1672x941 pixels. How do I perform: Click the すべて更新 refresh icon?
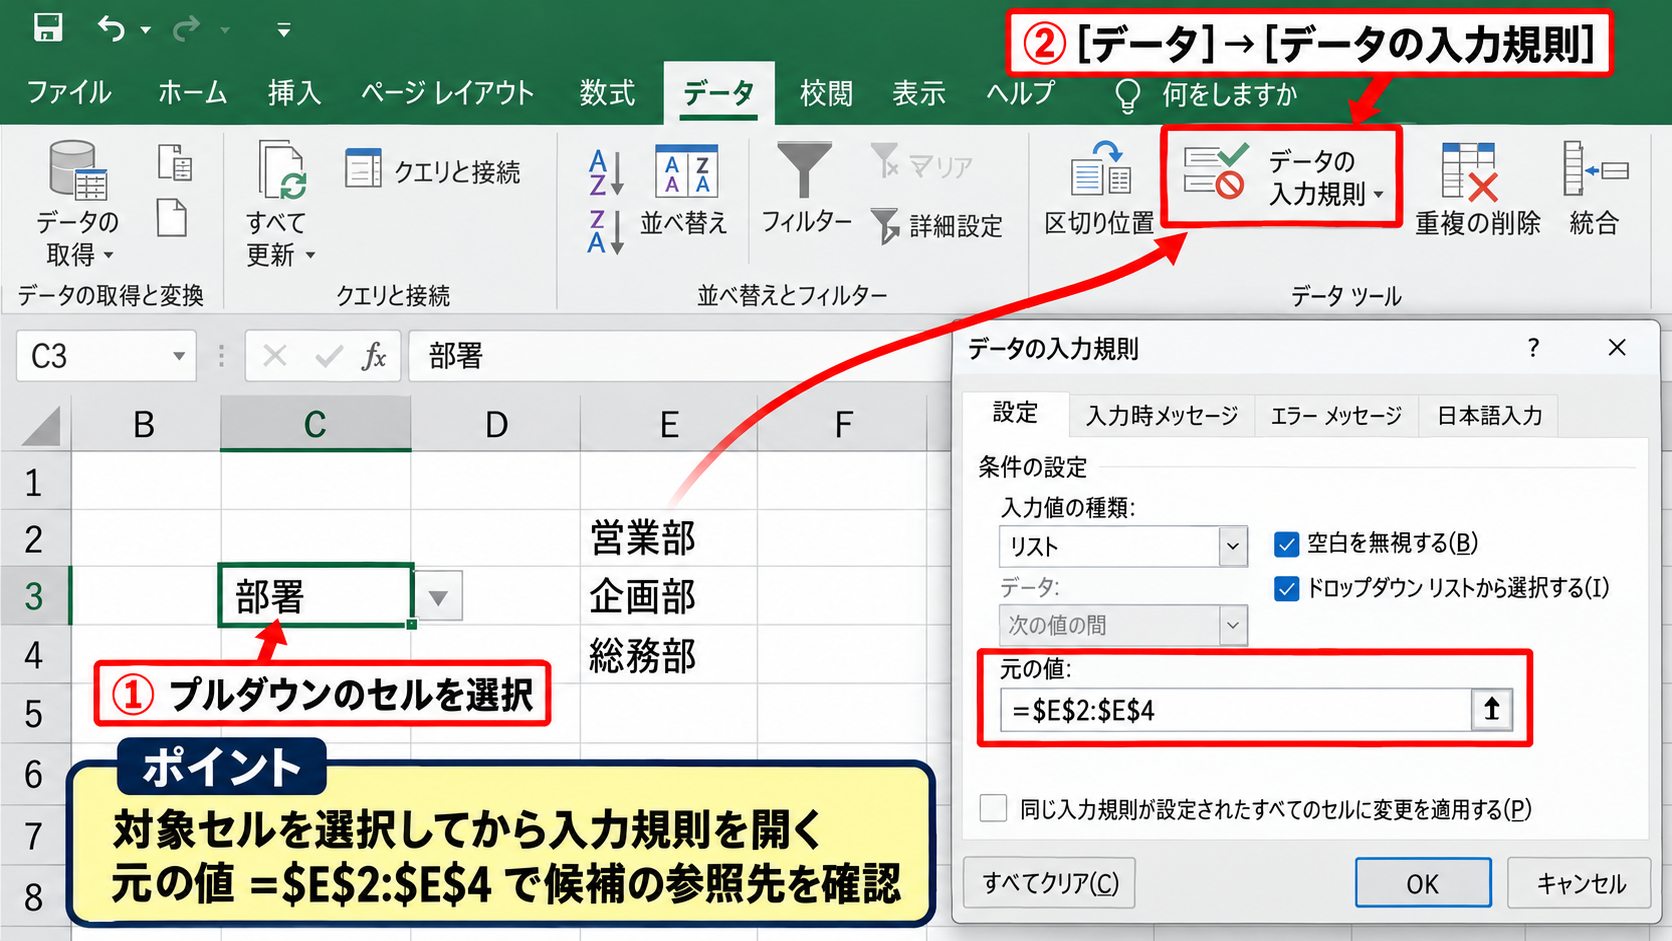(x=281, y=171)
